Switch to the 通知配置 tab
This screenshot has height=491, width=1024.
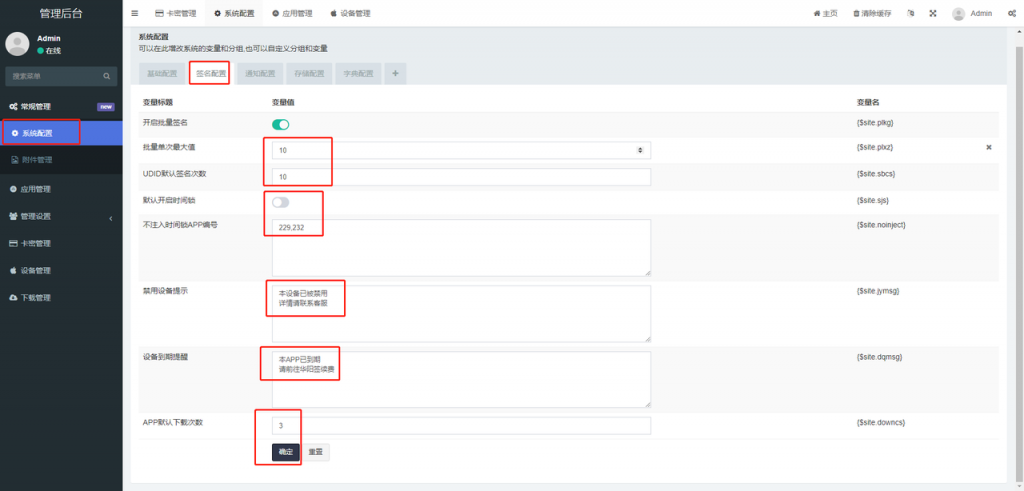point(260,73)
